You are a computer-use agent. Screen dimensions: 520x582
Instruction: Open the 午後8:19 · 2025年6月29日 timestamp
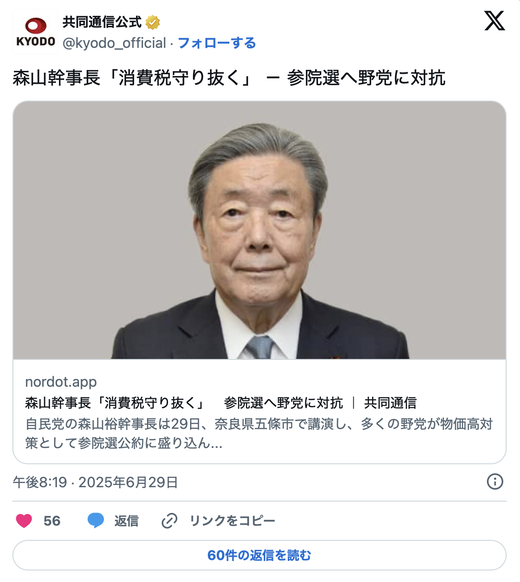coord(95,482)
